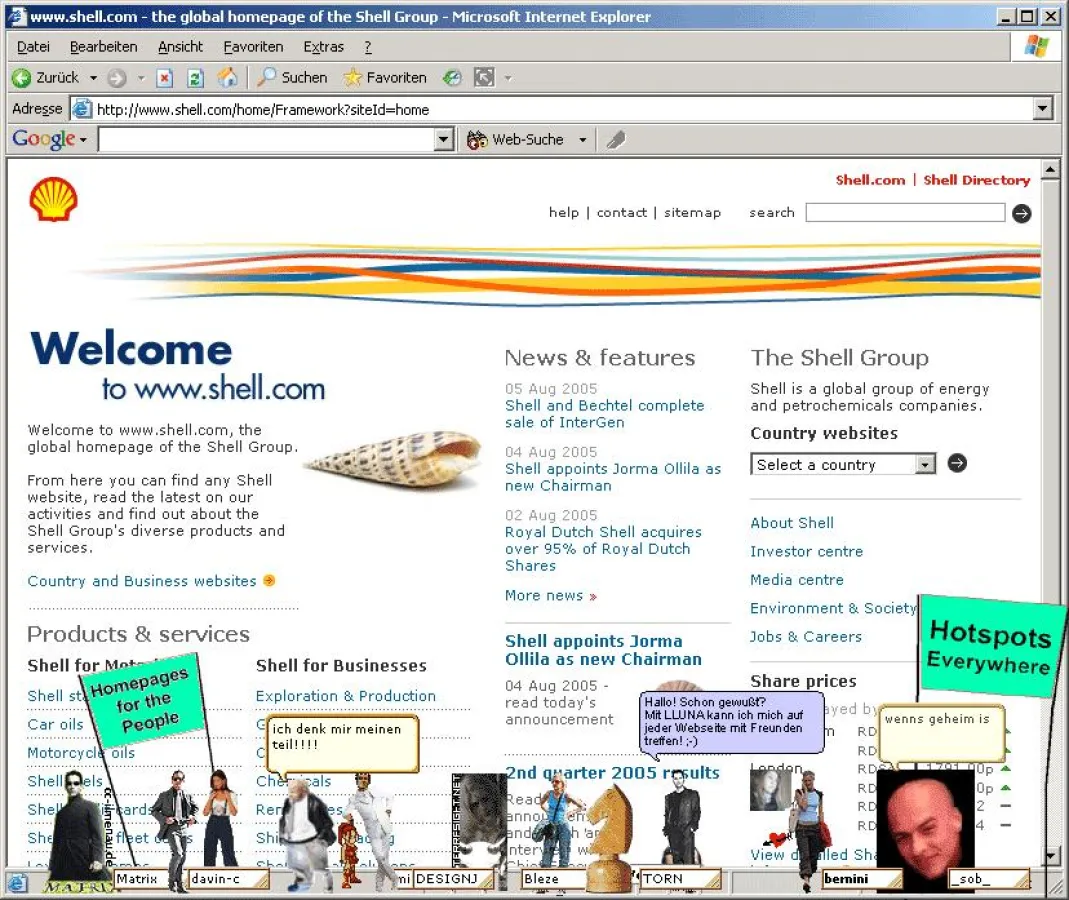Open the Google search field dropdown
Screen dimensions: 1069x900
tap(443, 139)
